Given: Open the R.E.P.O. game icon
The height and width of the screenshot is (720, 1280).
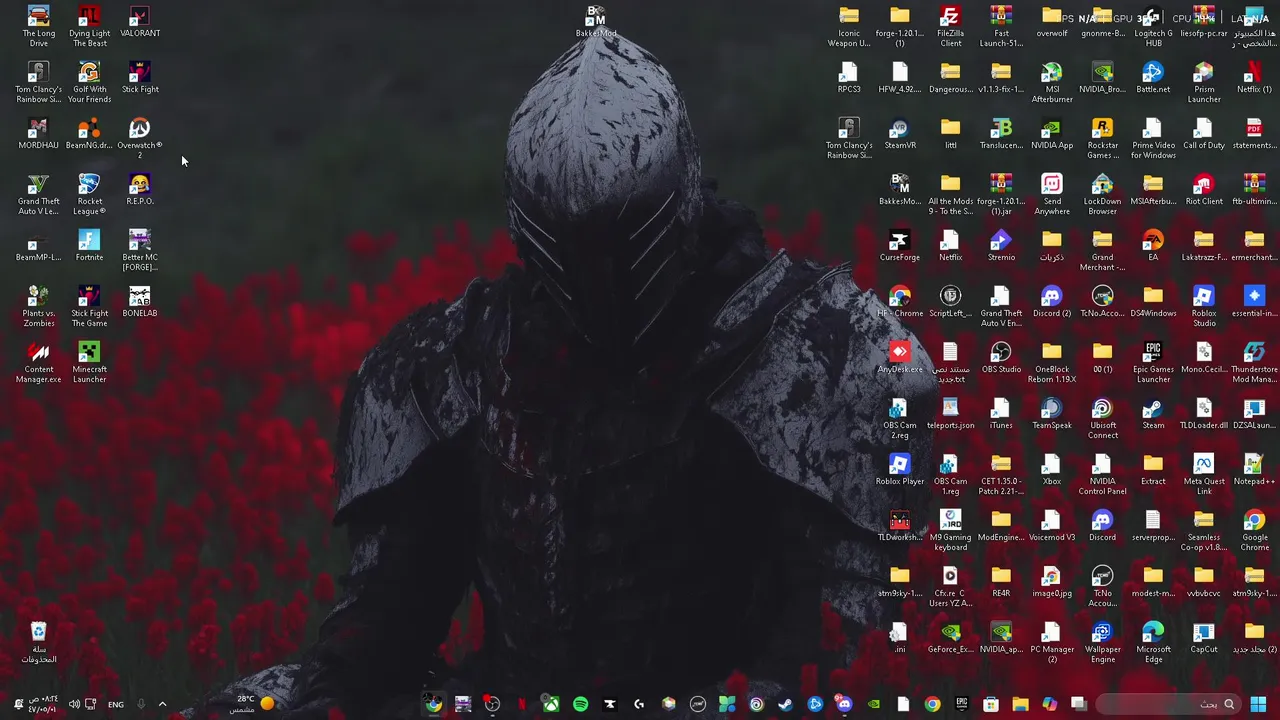Looking at the screenshot, I should tap(140, 190).
